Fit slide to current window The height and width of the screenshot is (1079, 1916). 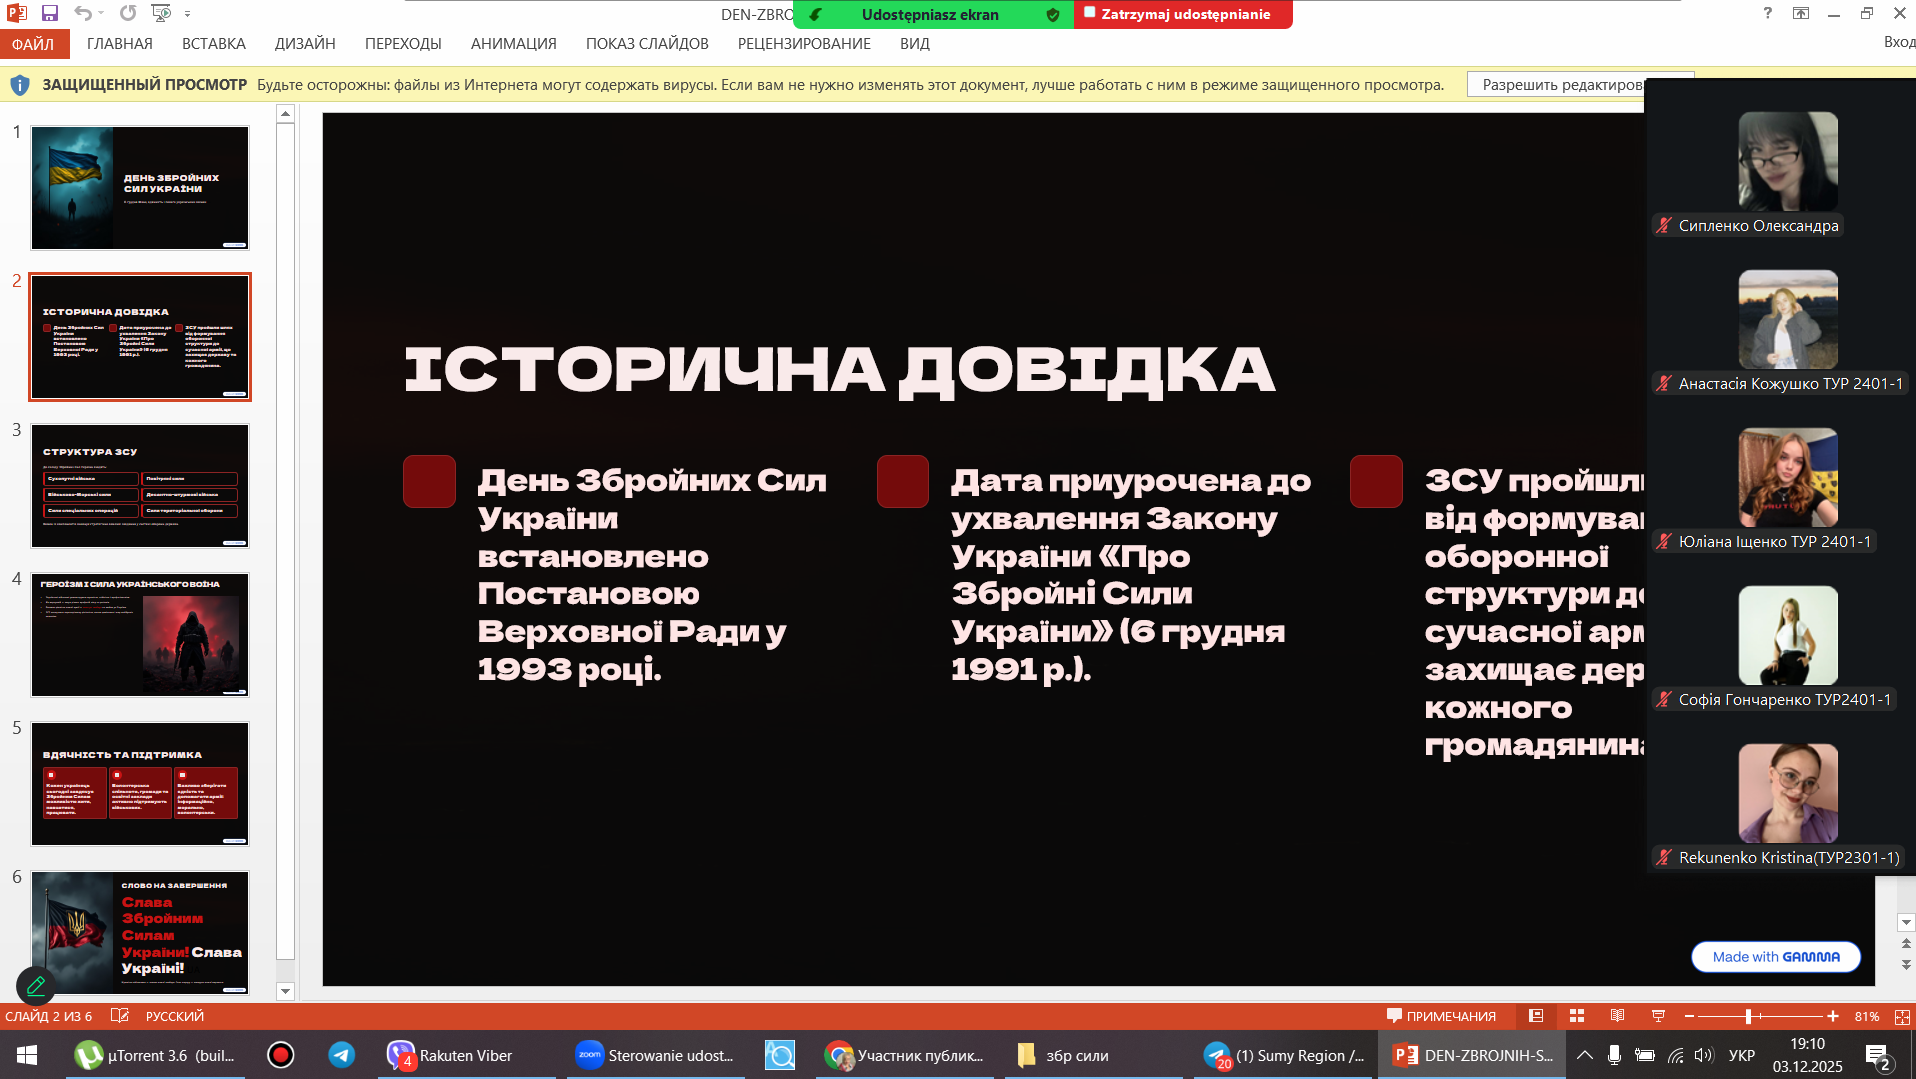coord(1902,1016)
